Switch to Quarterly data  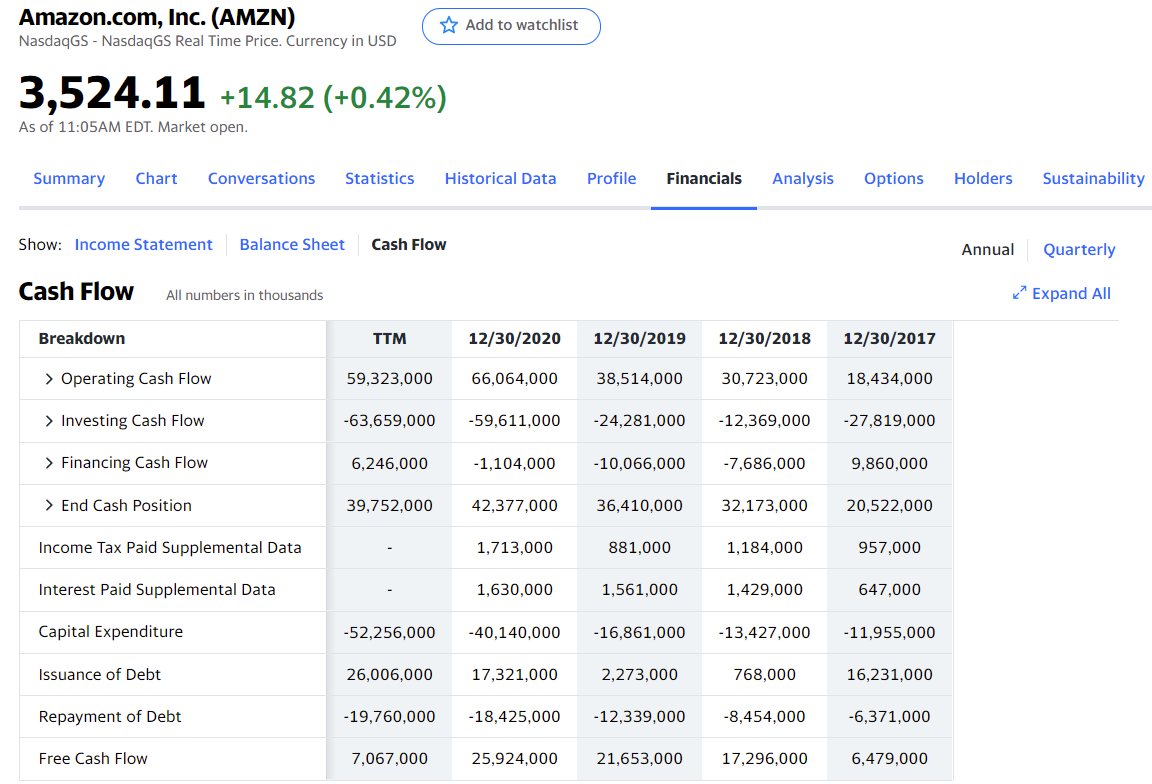1079,250
